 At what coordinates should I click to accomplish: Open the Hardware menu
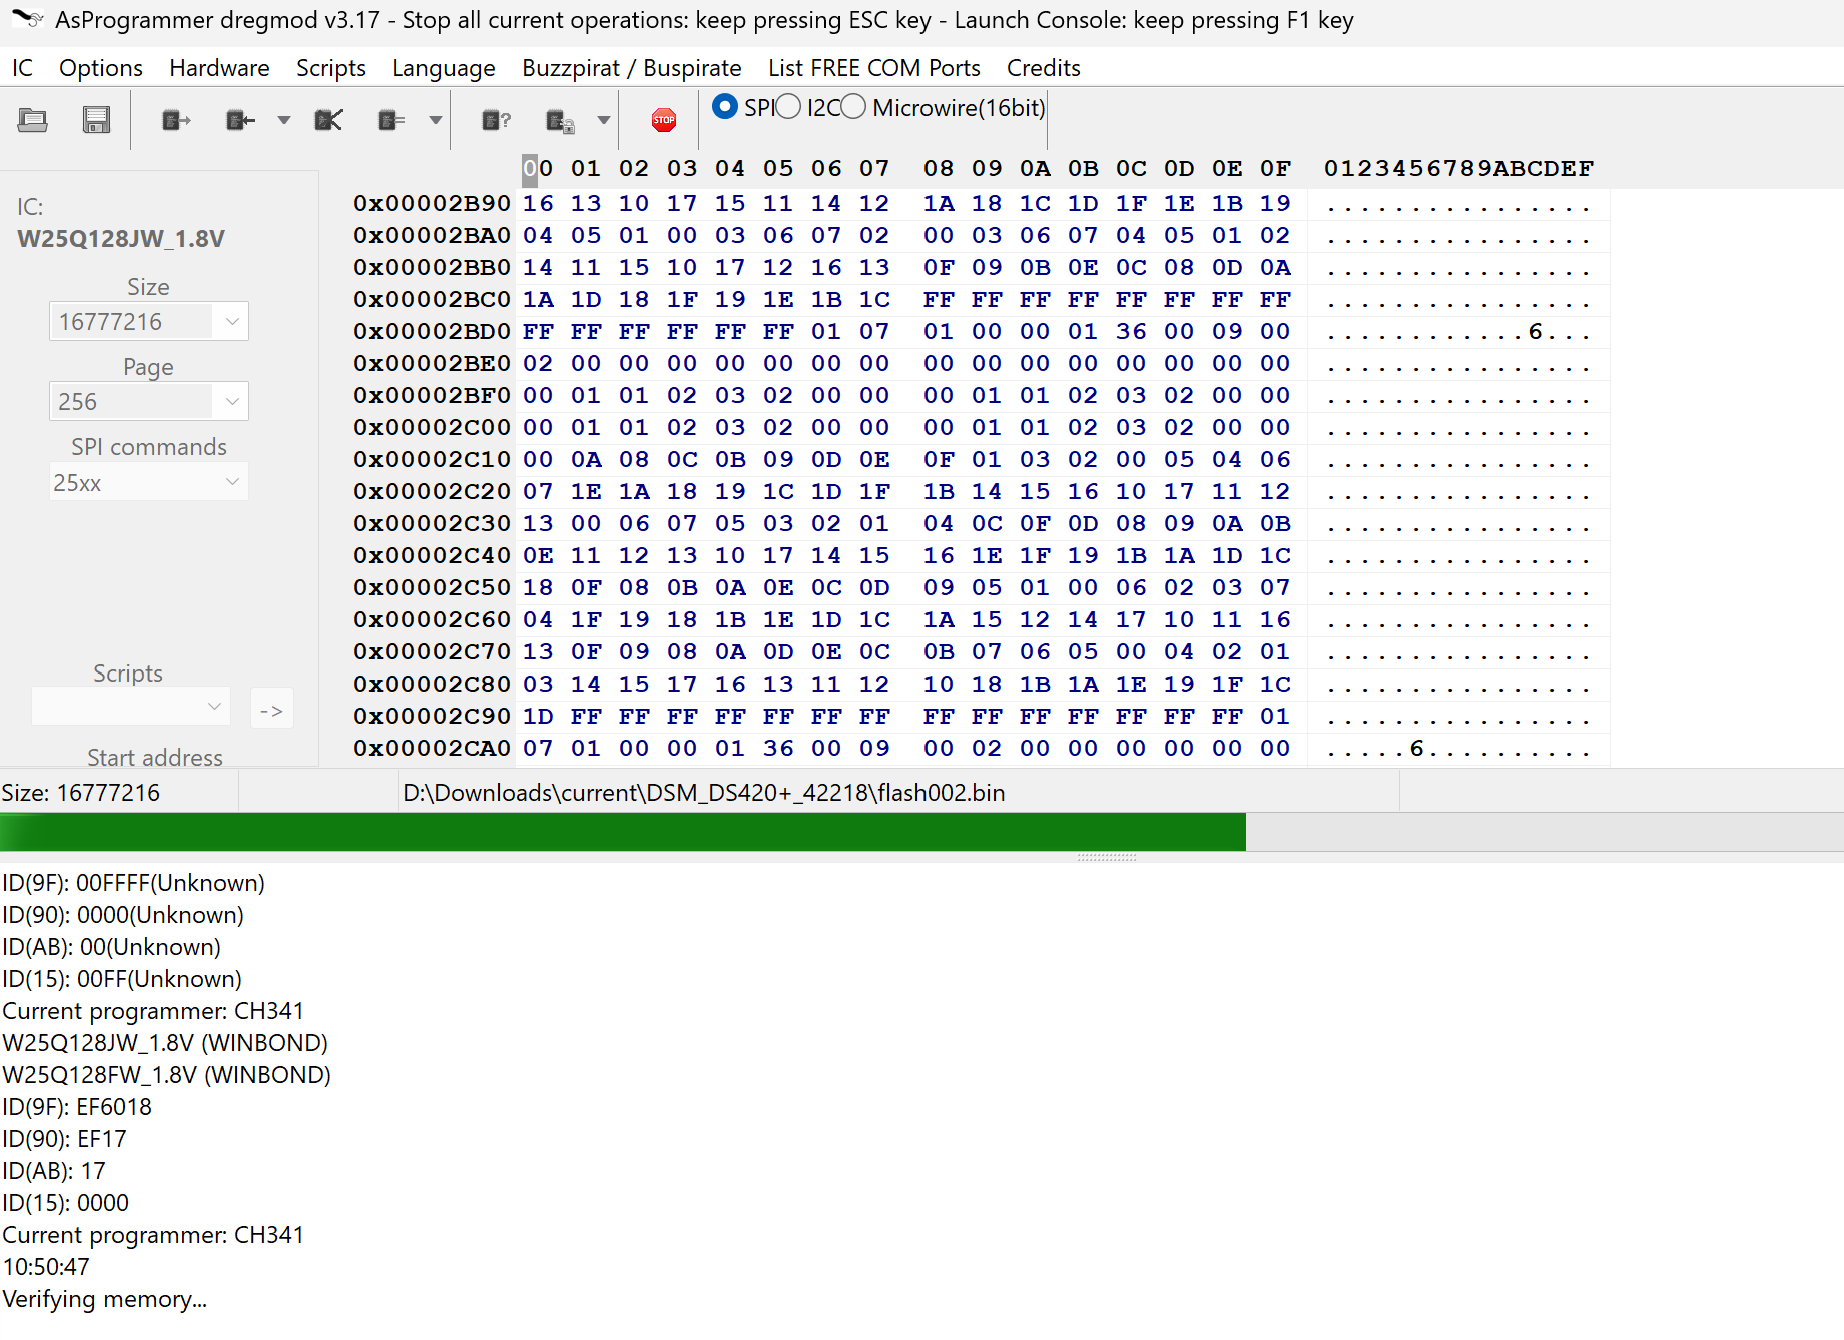tap(219, 67)
